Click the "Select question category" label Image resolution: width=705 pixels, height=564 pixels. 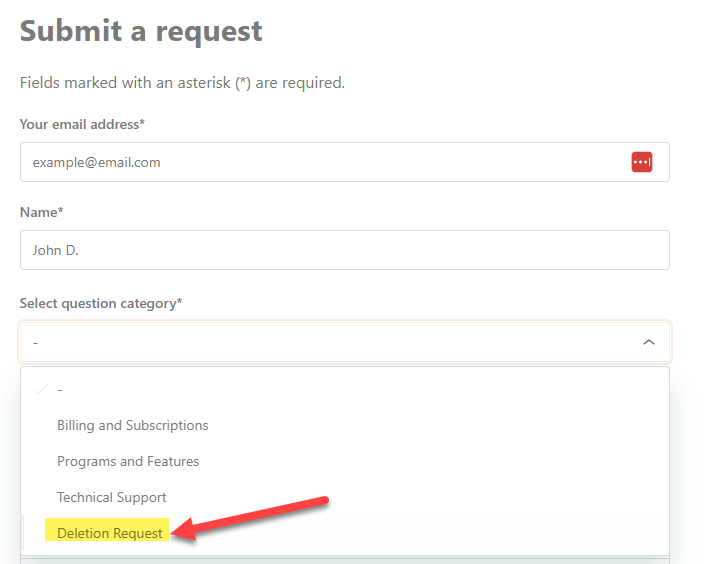[100, 303]
